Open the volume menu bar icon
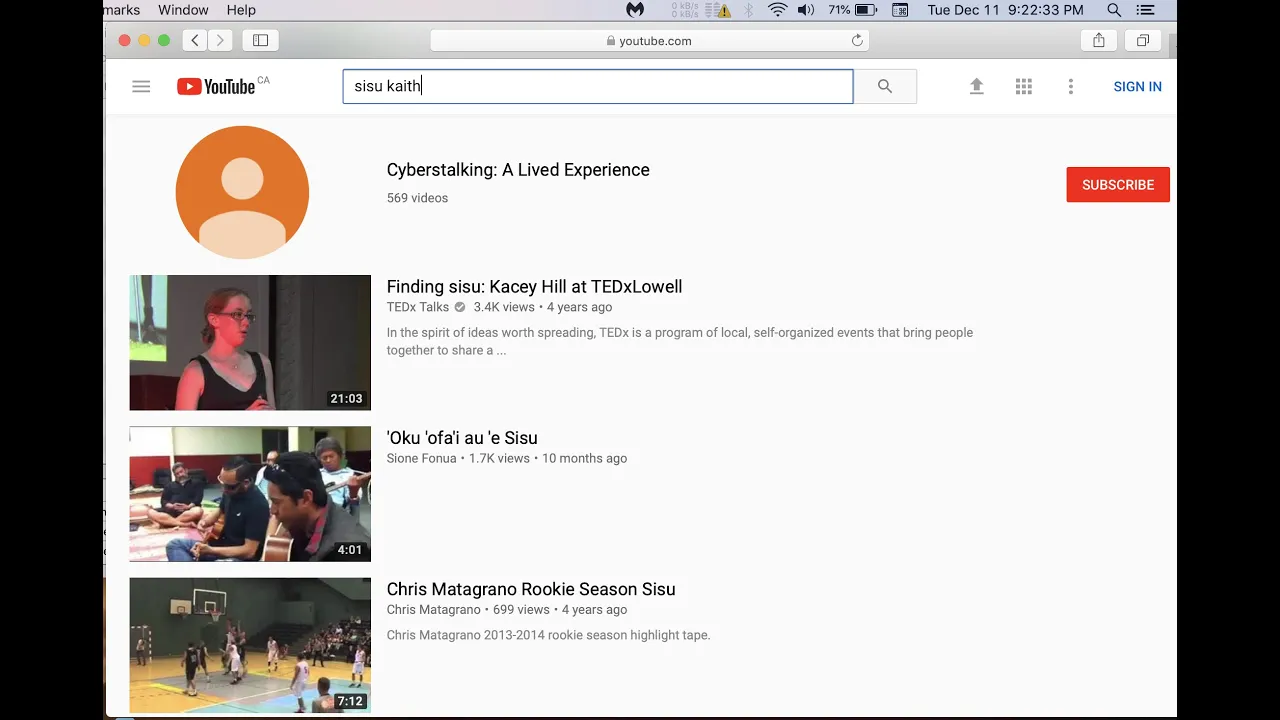1280x720 pixels. point(806,10)
